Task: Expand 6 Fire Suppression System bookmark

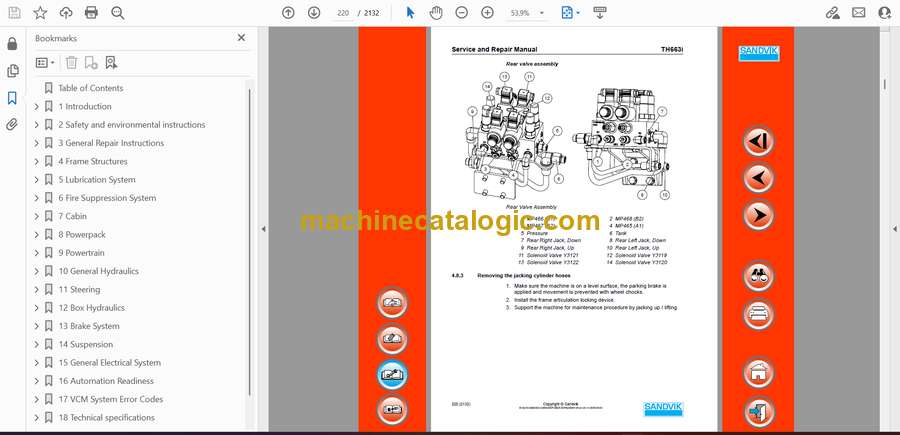Action: pos(37,198)
